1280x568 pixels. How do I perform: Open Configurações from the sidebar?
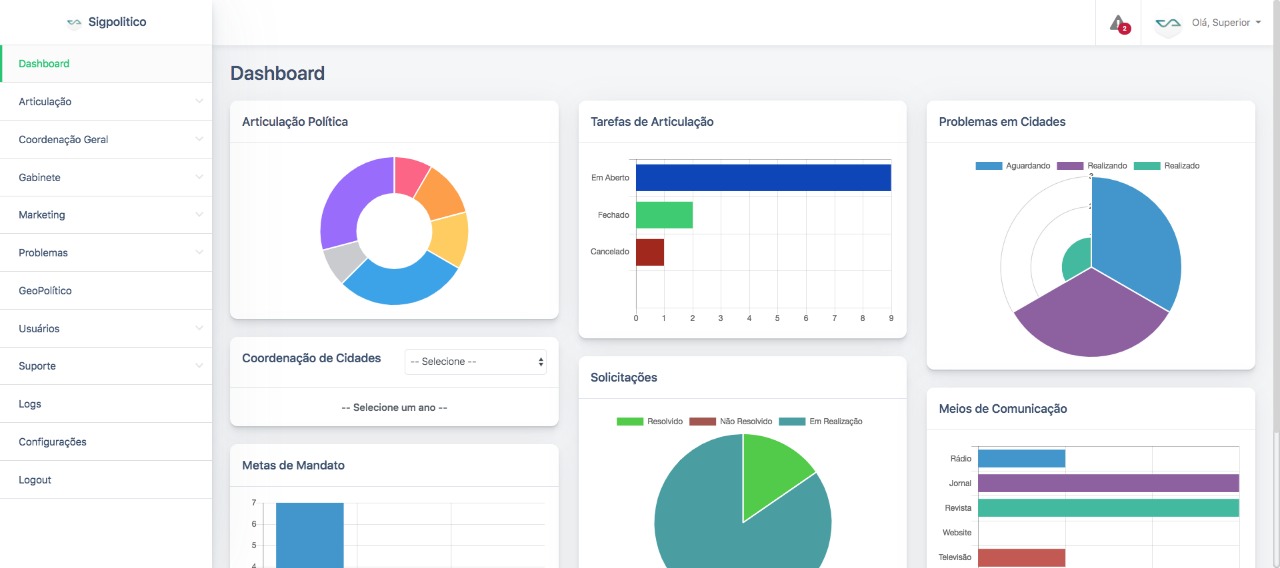click(52, 442)
